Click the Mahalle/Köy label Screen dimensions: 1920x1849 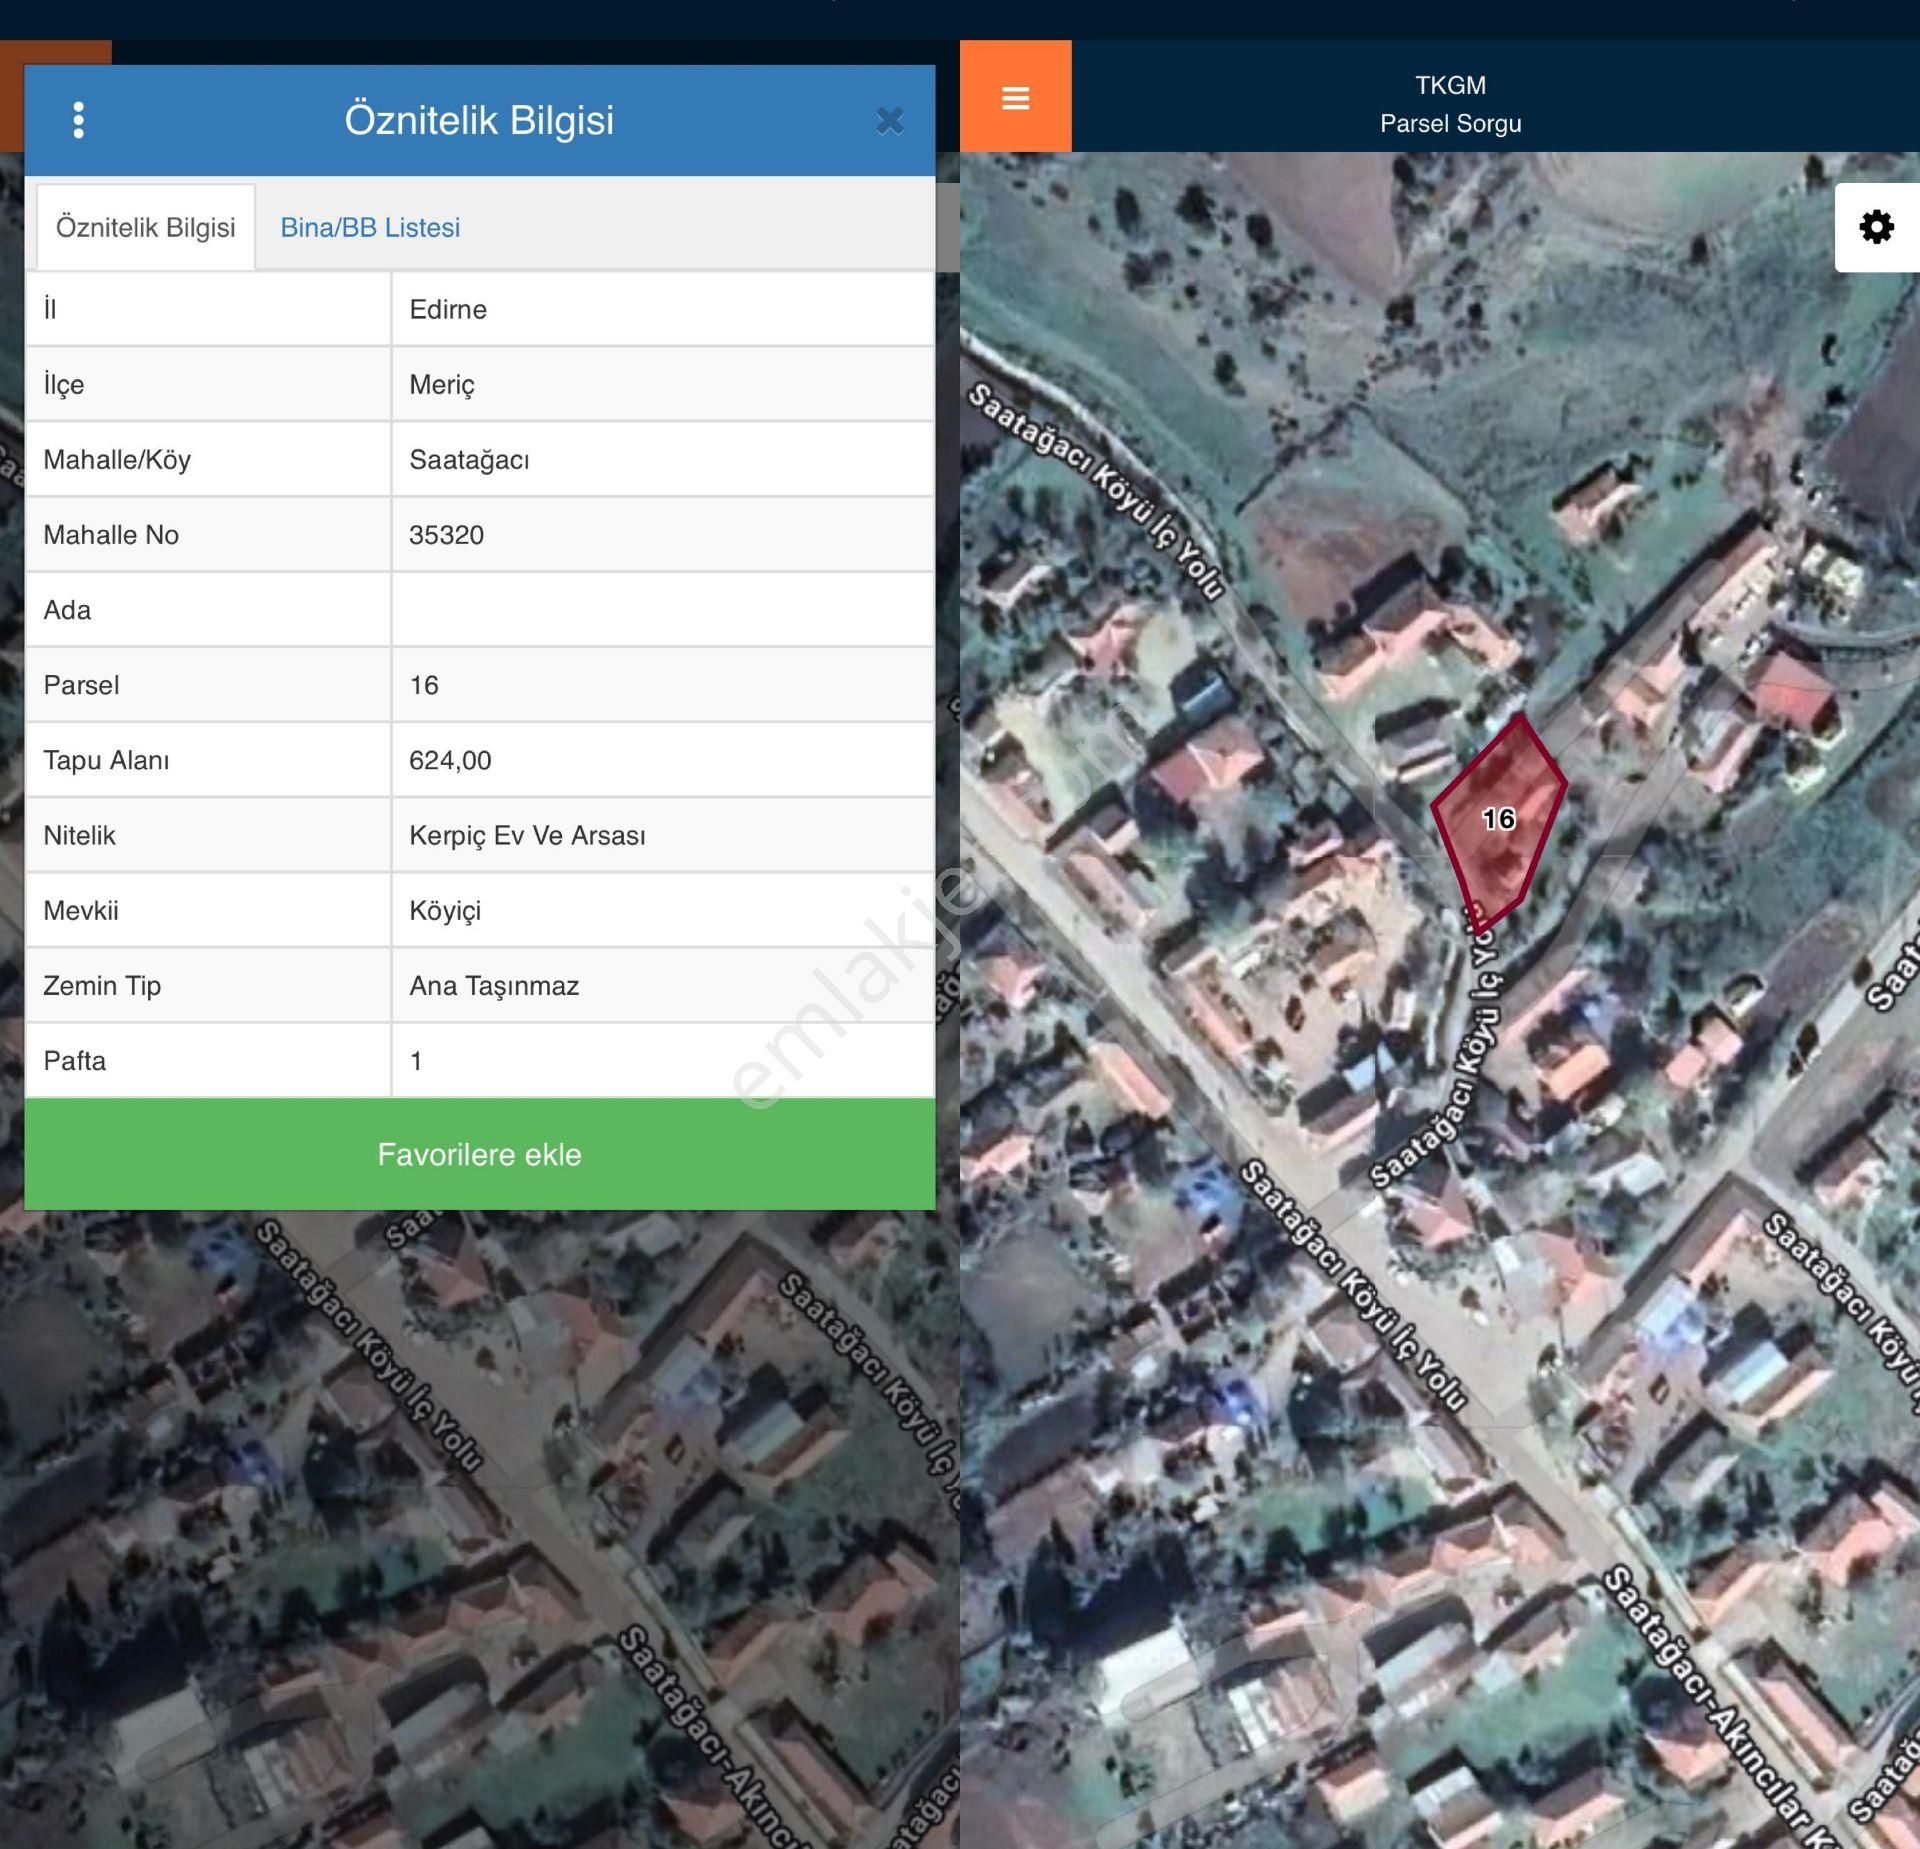coord(117,460)
